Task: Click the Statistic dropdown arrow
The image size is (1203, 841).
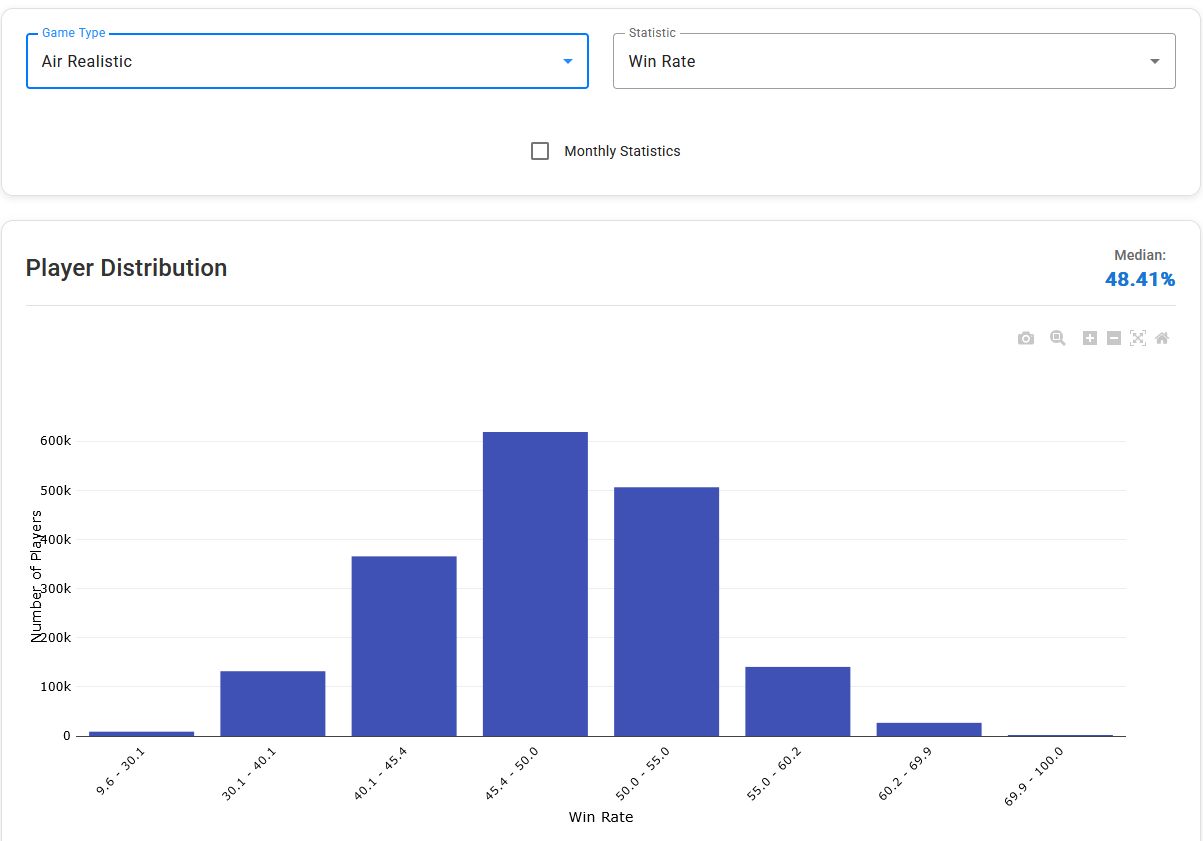Action: (x=1155, y=61)
